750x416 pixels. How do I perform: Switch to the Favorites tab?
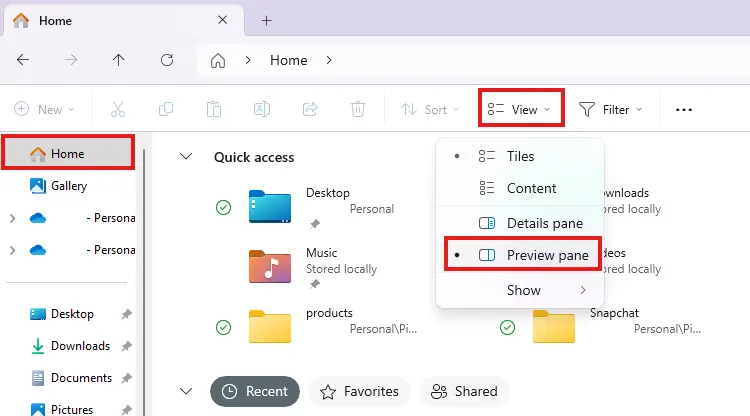(x=359, y=392)
